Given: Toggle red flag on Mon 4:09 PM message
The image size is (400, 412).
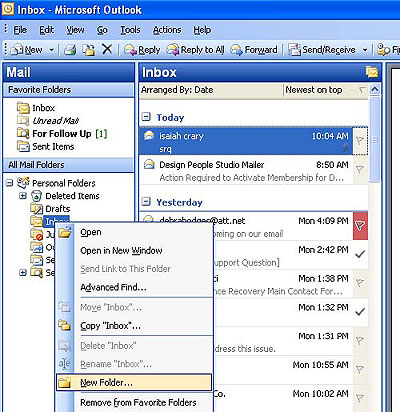Looking at the screenshot, I should click(360, 225).
